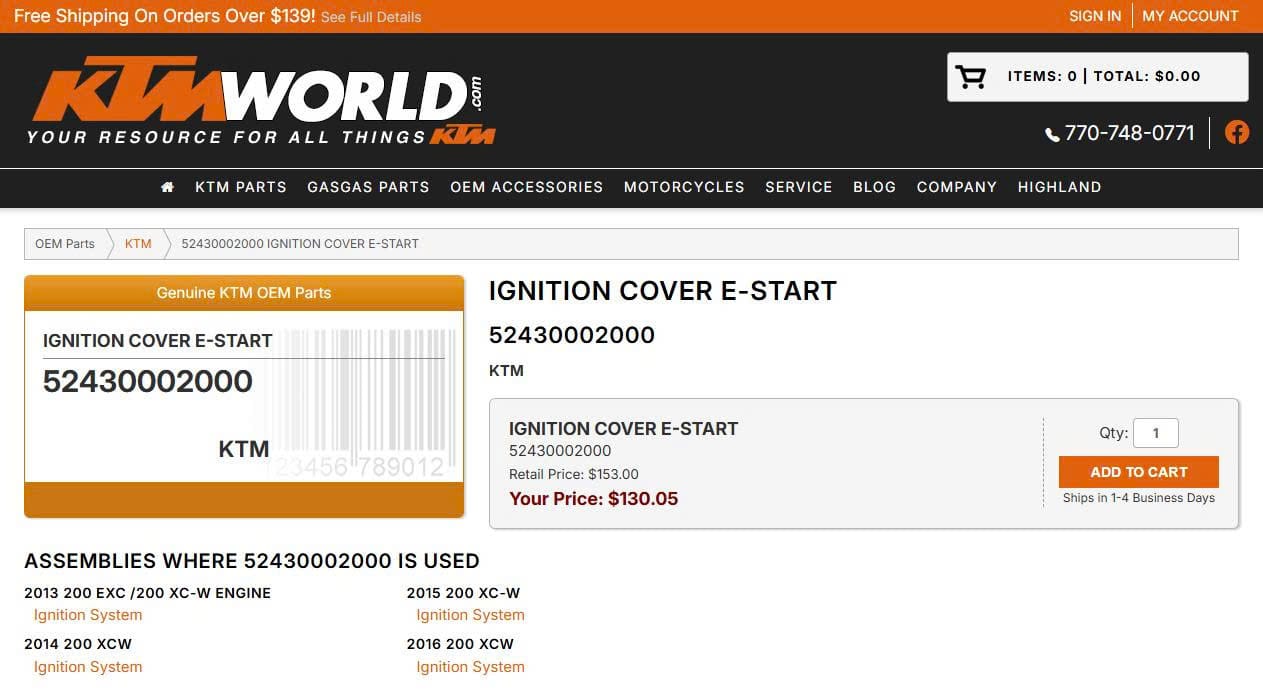The width and height of the screenshot is (1263, 697).
Task: Open Ignition System under 2014 200 XCW
Action: [88, 667]
